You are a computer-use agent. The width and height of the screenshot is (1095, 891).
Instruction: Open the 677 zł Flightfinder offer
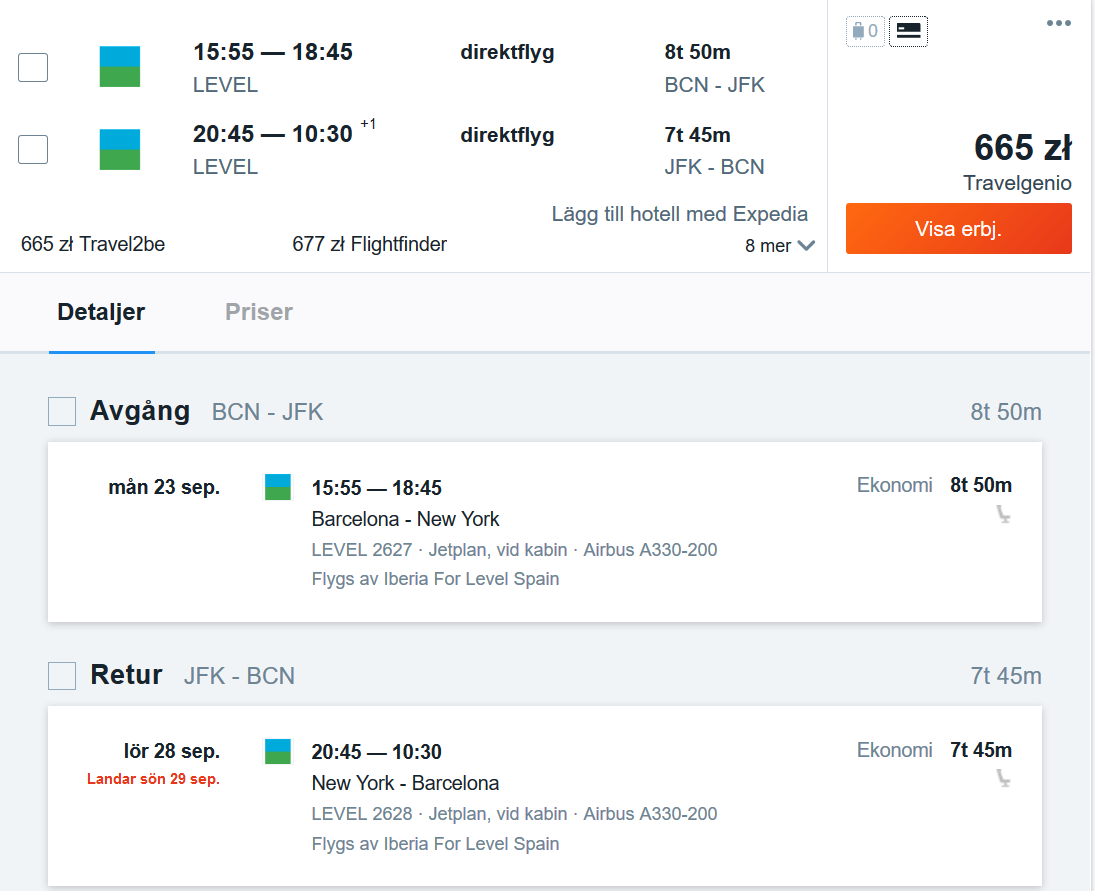click(369, 244)
